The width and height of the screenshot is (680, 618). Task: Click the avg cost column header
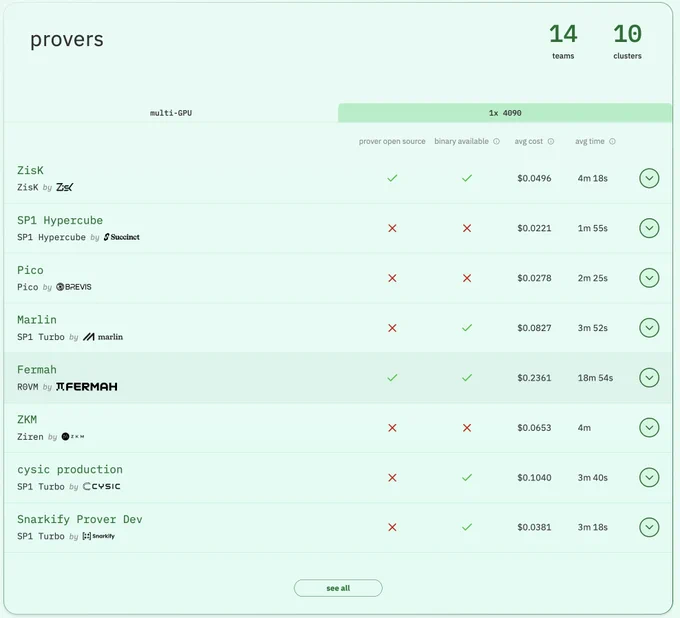pos(529,141)
